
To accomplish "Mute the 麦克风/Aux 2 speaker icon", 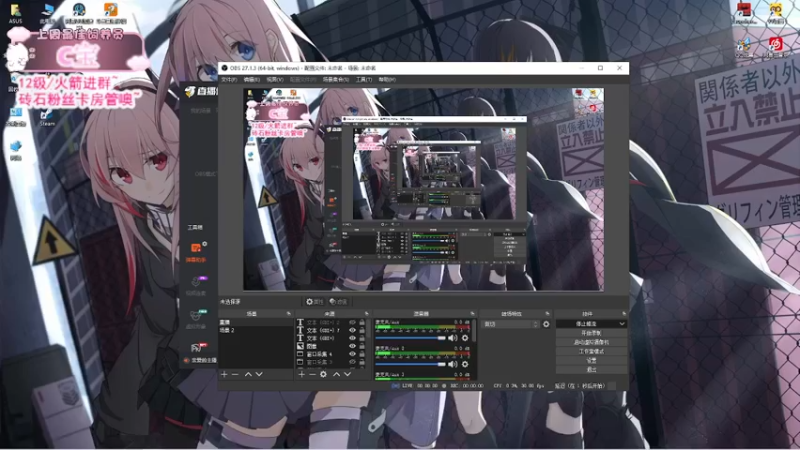I will click(453, 364).
